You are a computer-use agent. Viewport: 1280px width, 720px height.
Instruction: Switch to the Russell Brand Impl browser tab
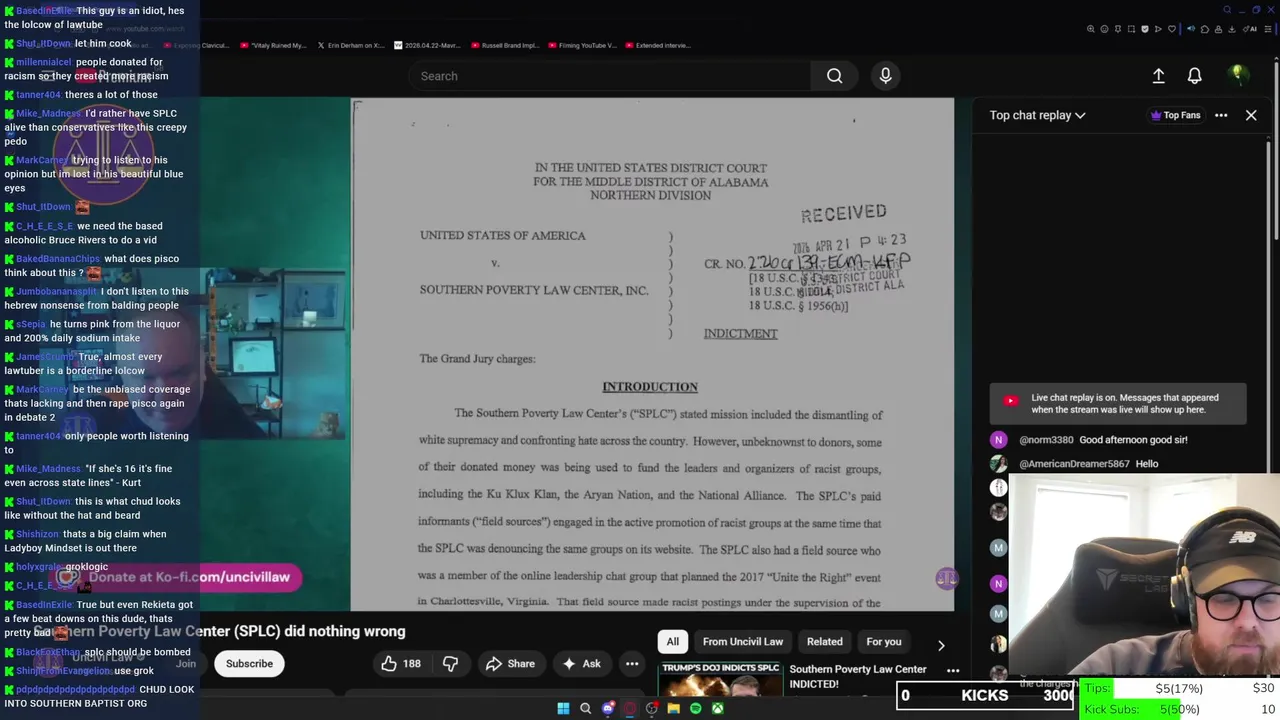click(x=506, y=45)
